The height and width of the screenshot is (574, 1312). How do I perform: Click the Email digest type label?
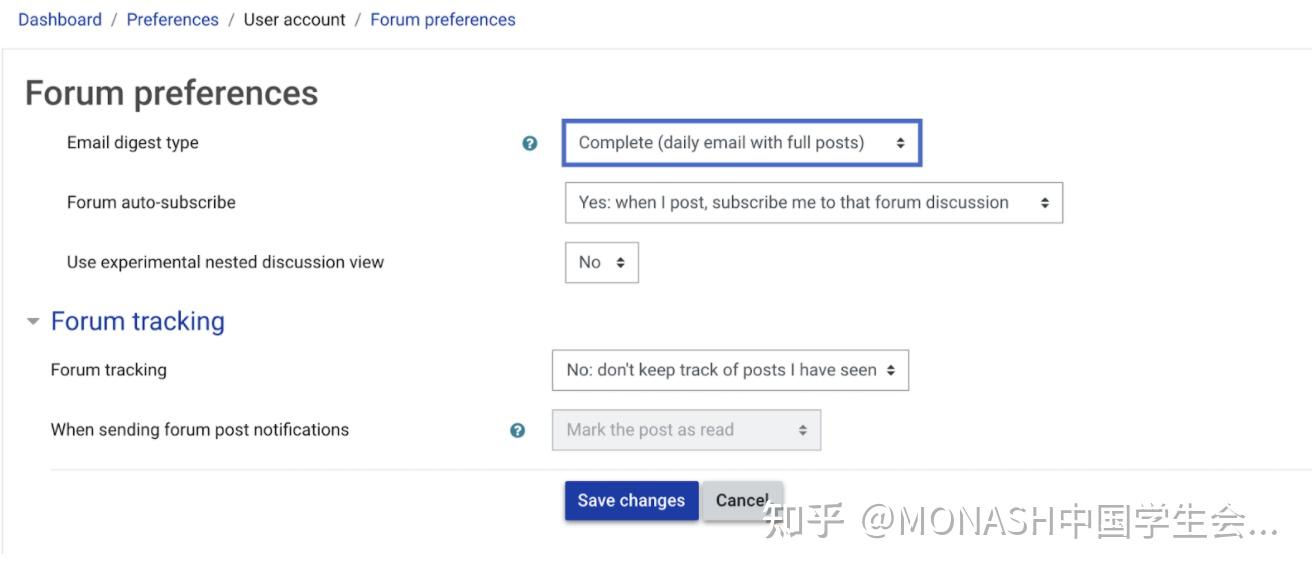(x=133, y=142)
